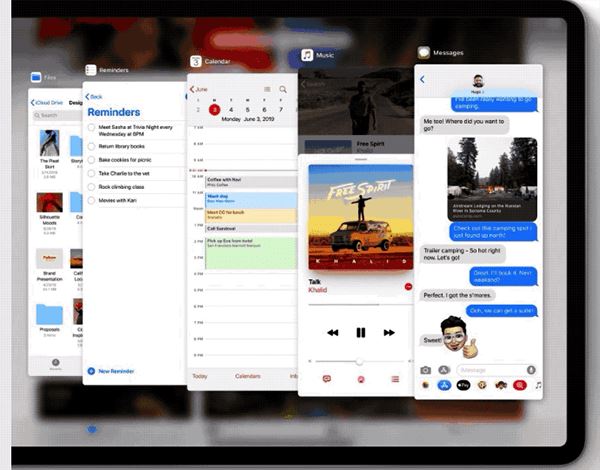
Task: Tap red image search icon in Messages
Action: pos(520,385)
